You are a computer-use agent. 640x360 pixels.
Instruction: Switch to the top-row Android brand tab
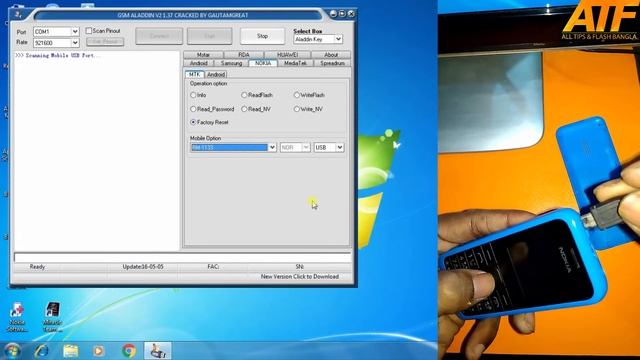pyautogui.click(x=199, y=63)
